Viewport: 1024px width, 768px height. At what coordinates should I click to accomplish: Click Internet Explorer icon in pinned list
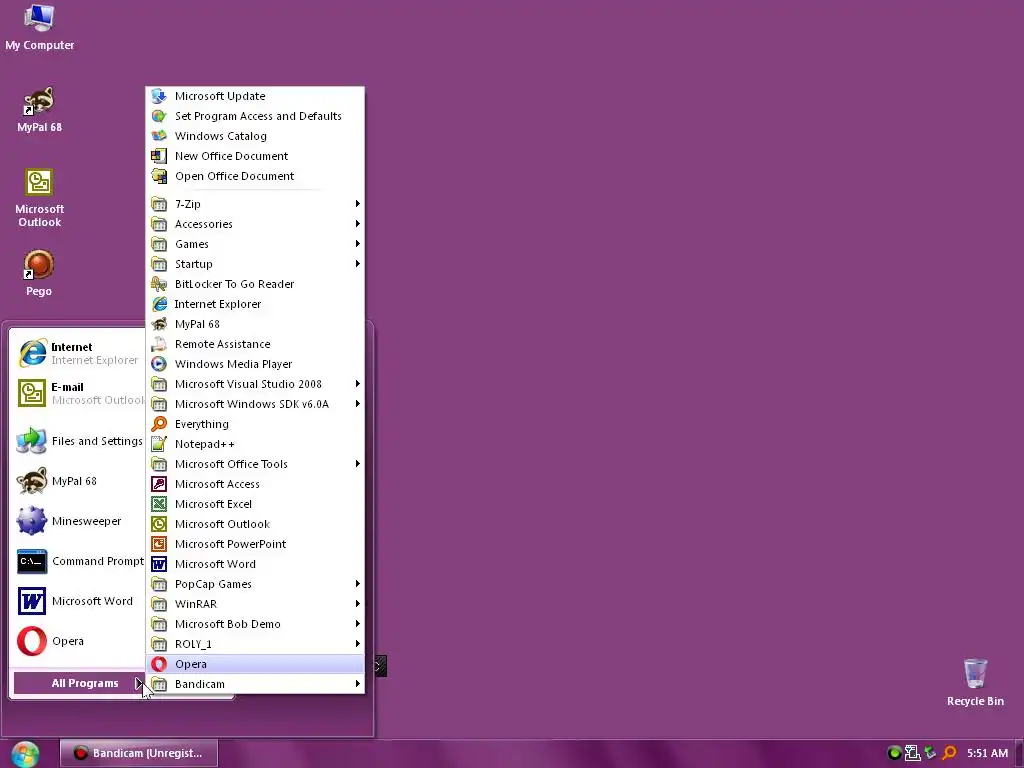(x=32, y=353)
